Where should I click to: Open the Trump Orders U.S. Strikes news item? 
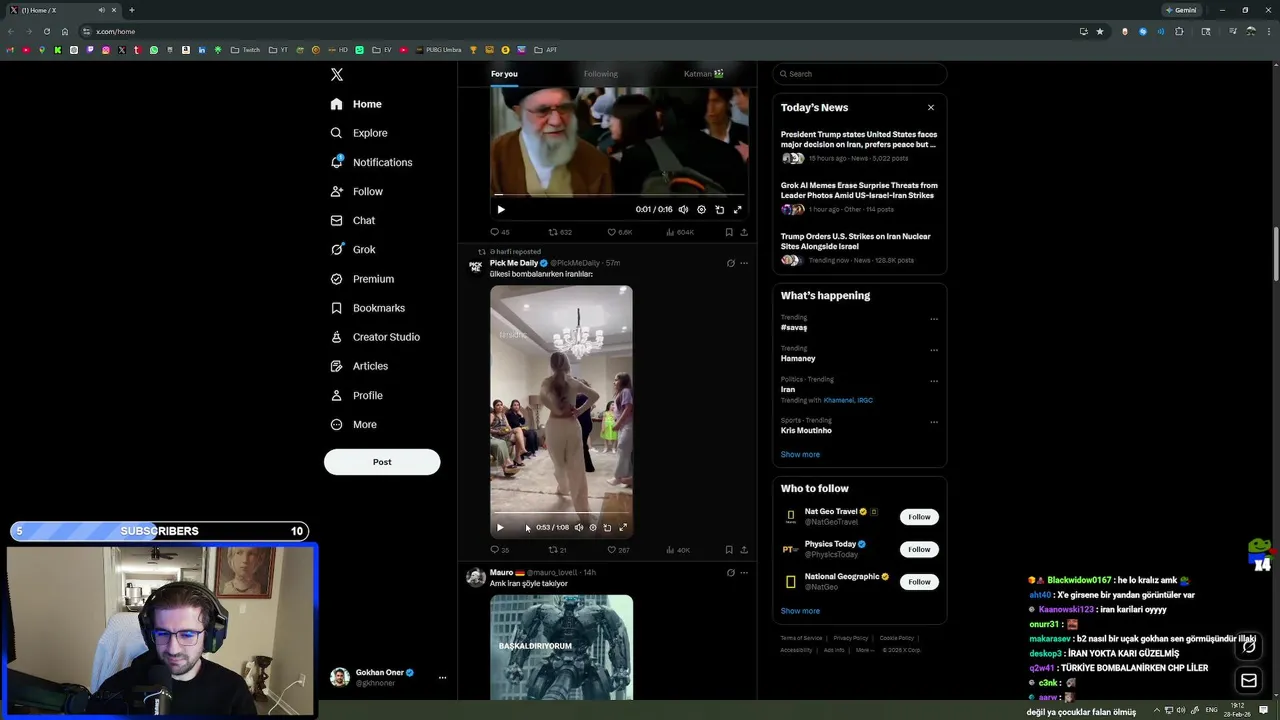point(859,248)
